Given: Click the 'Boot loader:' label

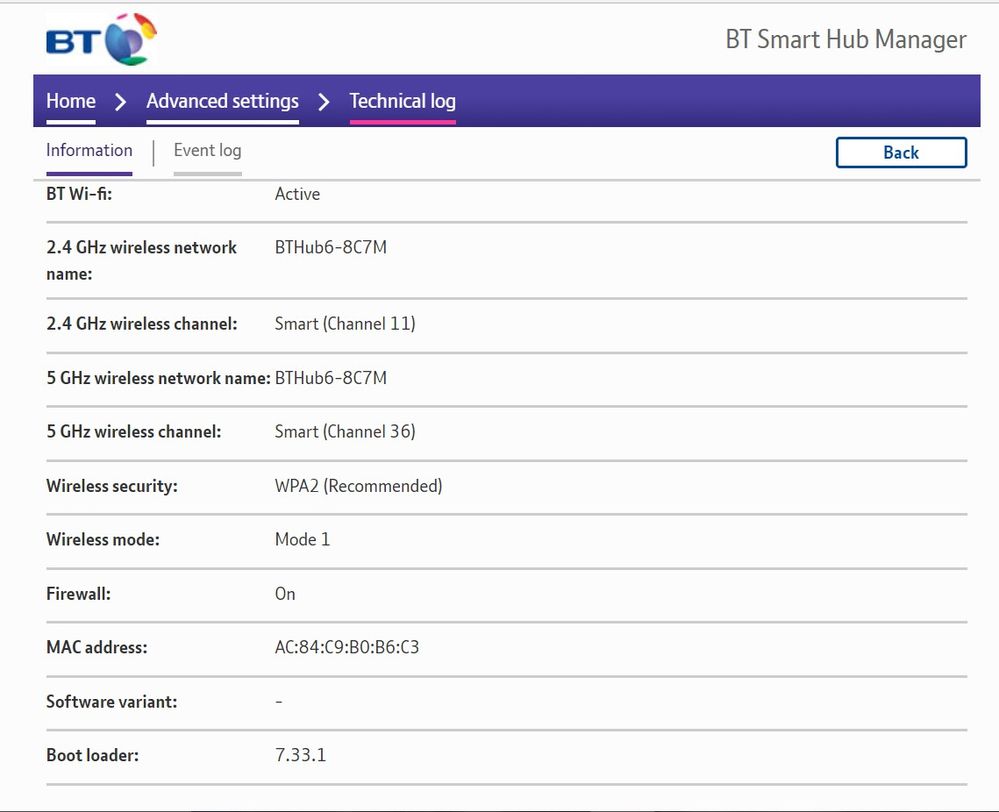Looking at the screenshot, I should [x=92, y=755].
